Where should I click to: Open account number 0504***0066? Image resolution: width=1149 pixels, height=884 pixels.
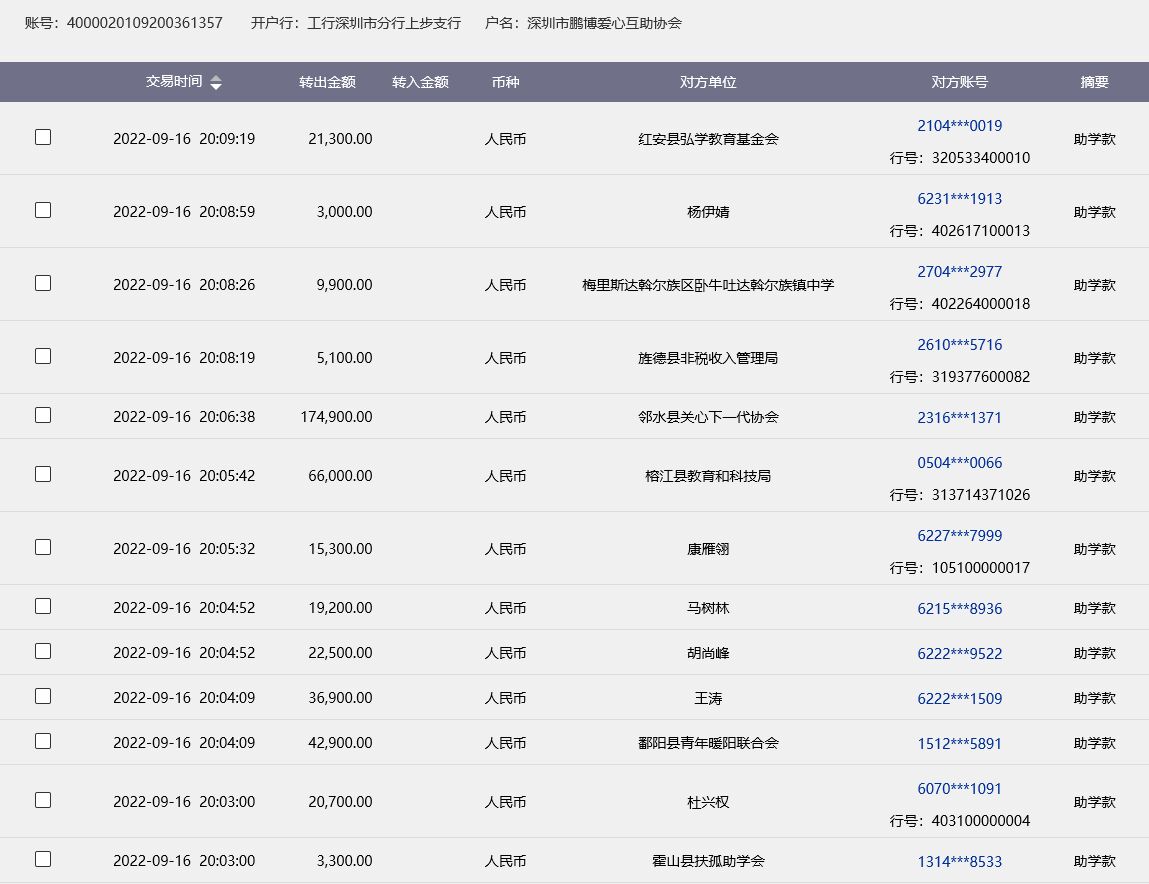(959, 463)
